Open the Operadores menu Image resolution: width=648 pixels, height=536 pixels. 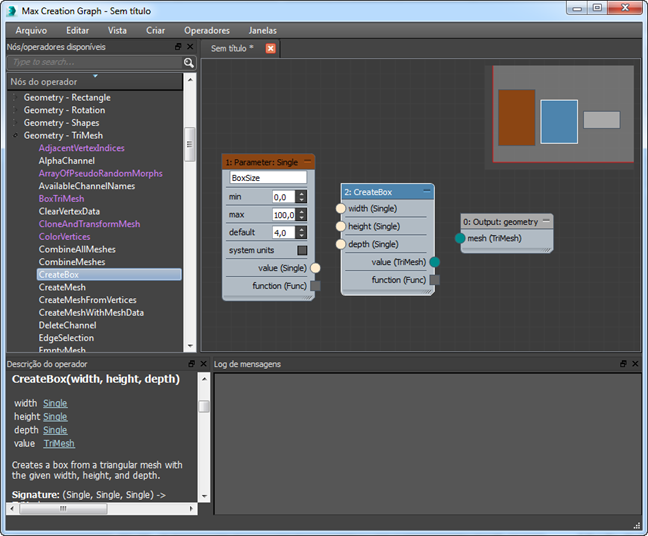click(206, 30)
